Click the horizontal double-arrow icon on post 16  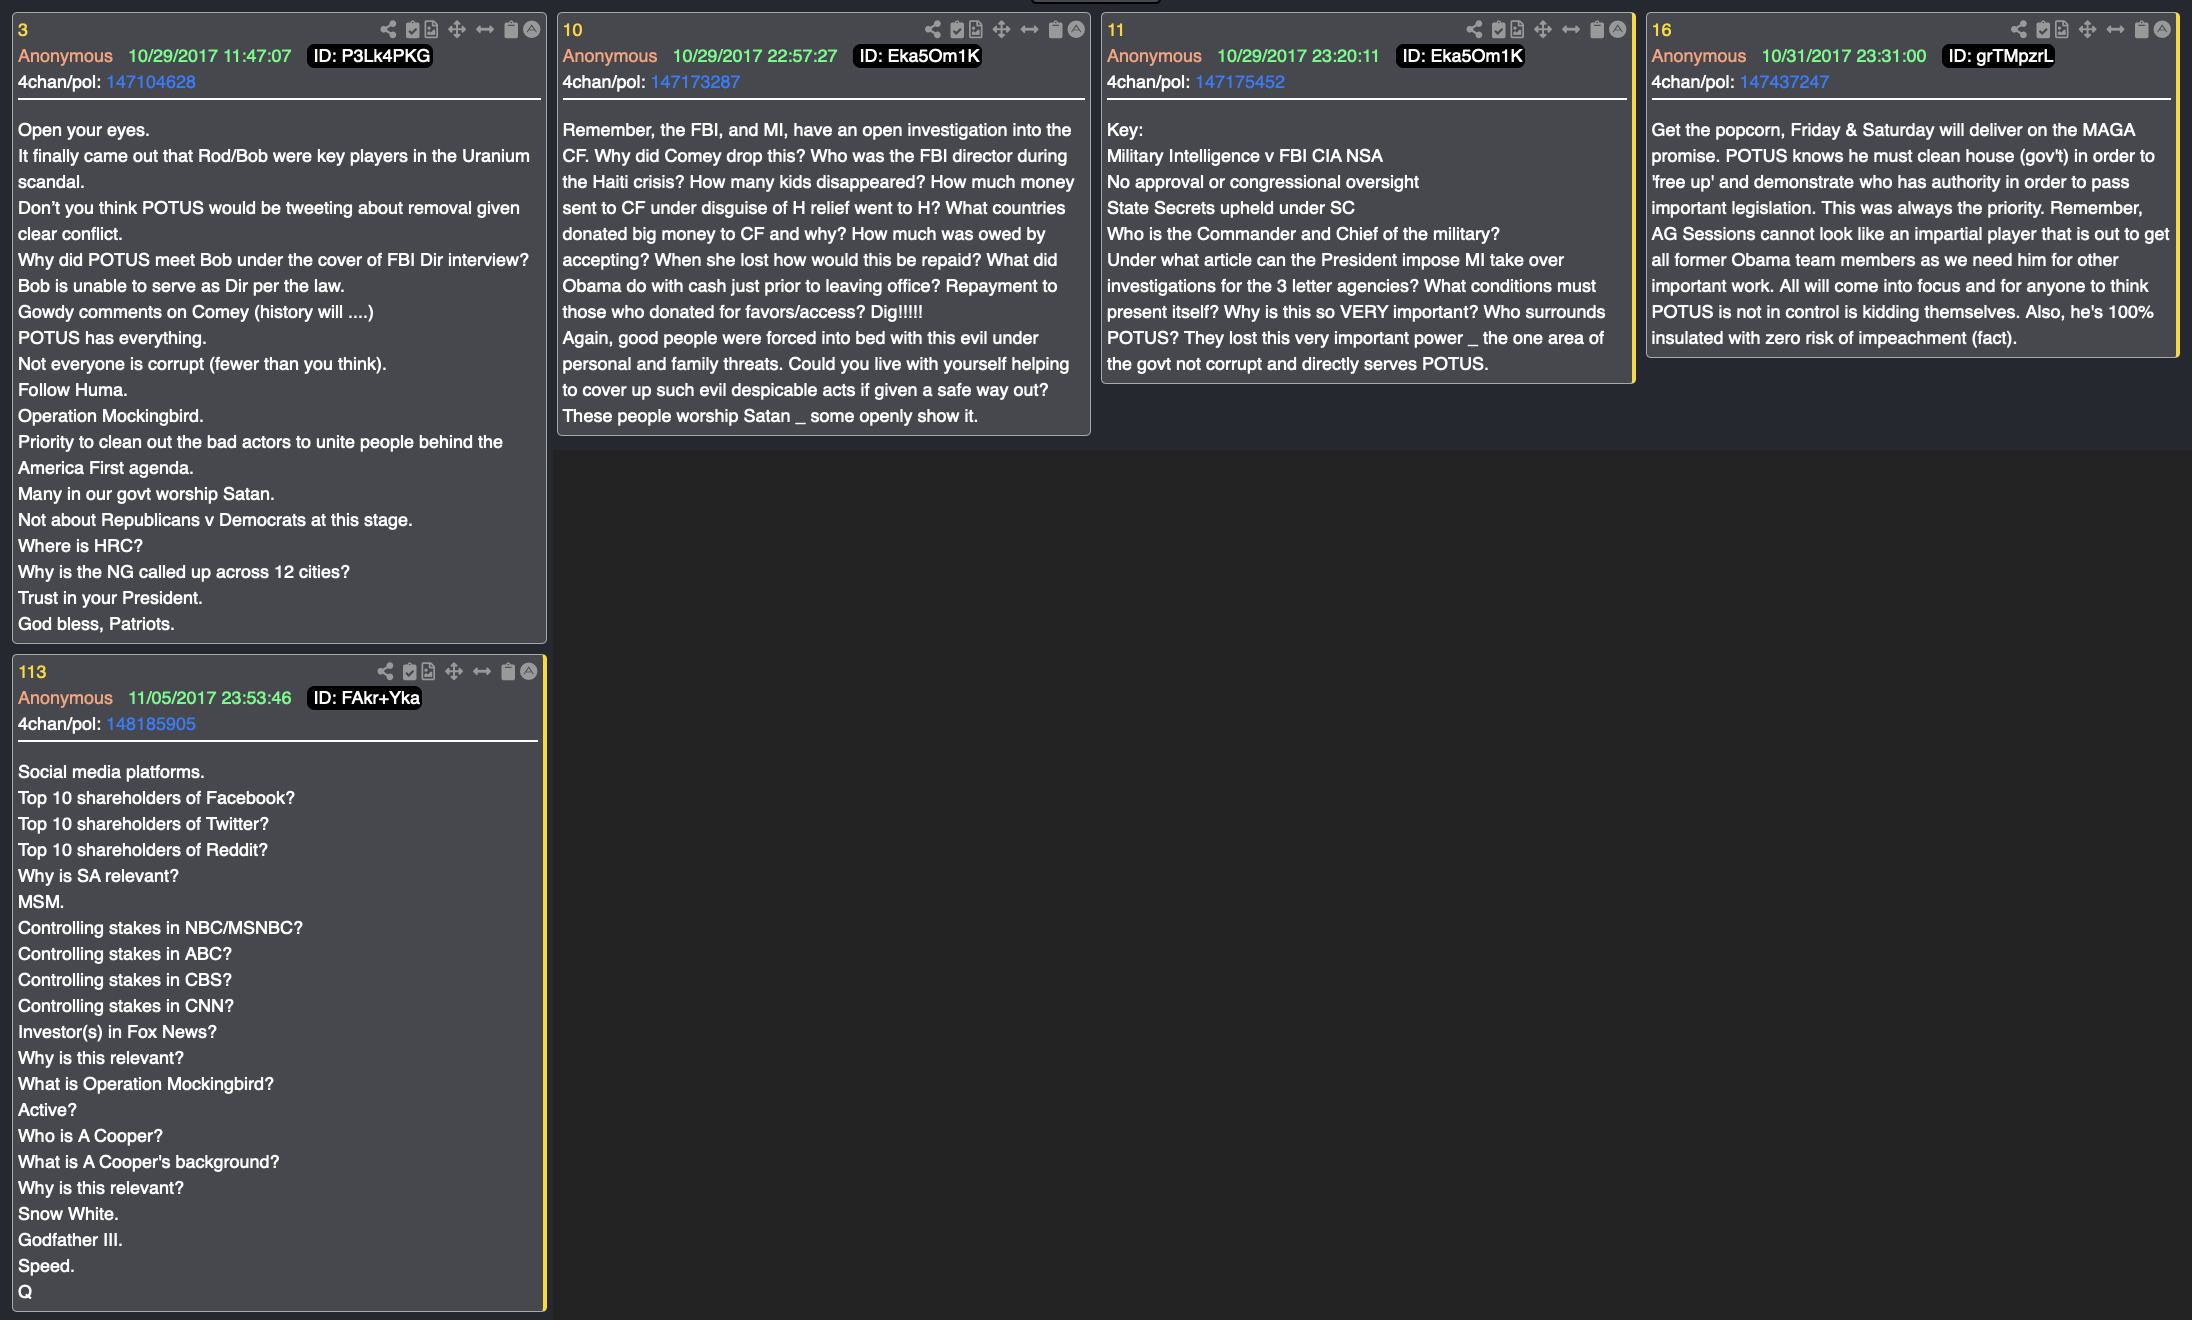pyautogui.click(x=2116, y=30)
